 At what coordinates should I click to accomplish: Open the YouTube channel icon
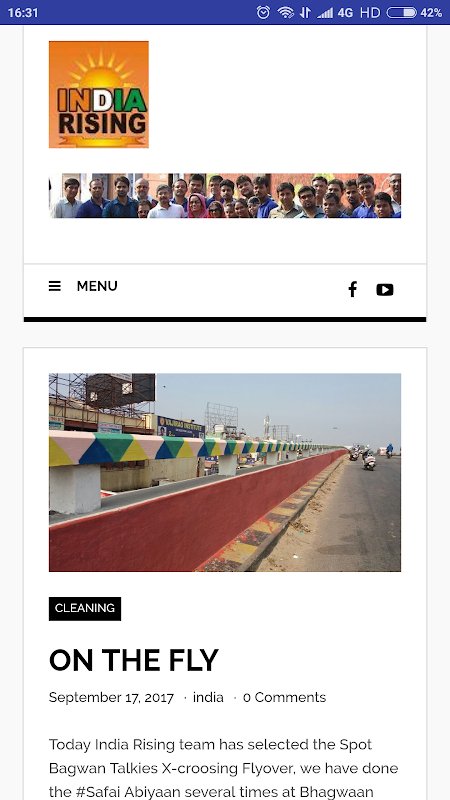(385, 290)
